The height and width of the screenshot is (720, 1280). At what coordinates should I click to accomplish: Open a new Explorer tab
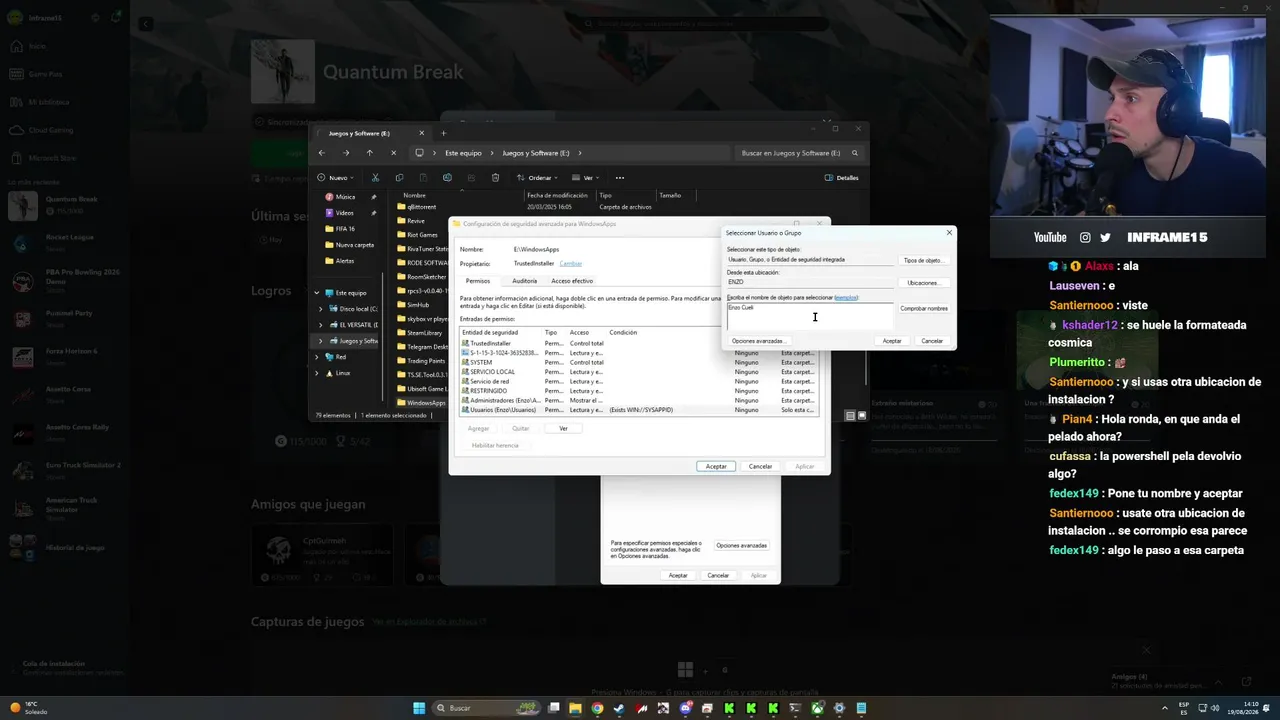pyautogui.click(x=444, y=133)
